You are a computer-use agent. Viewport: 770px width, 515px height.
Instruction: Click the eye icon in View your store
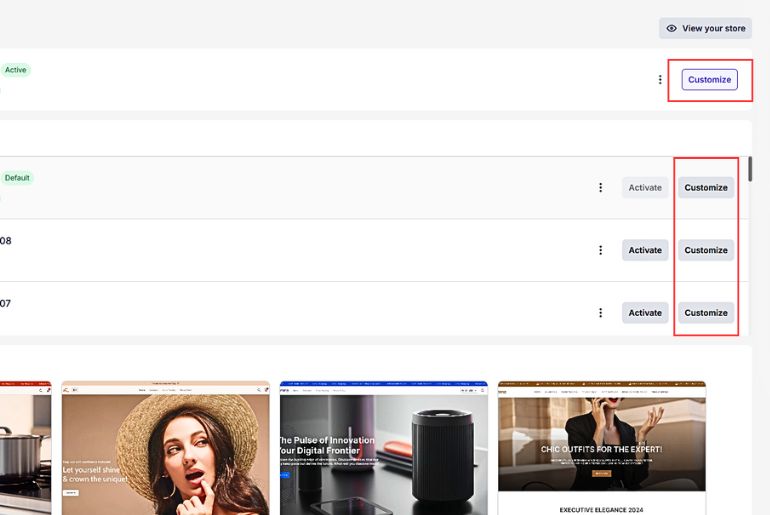coord(671,28)
